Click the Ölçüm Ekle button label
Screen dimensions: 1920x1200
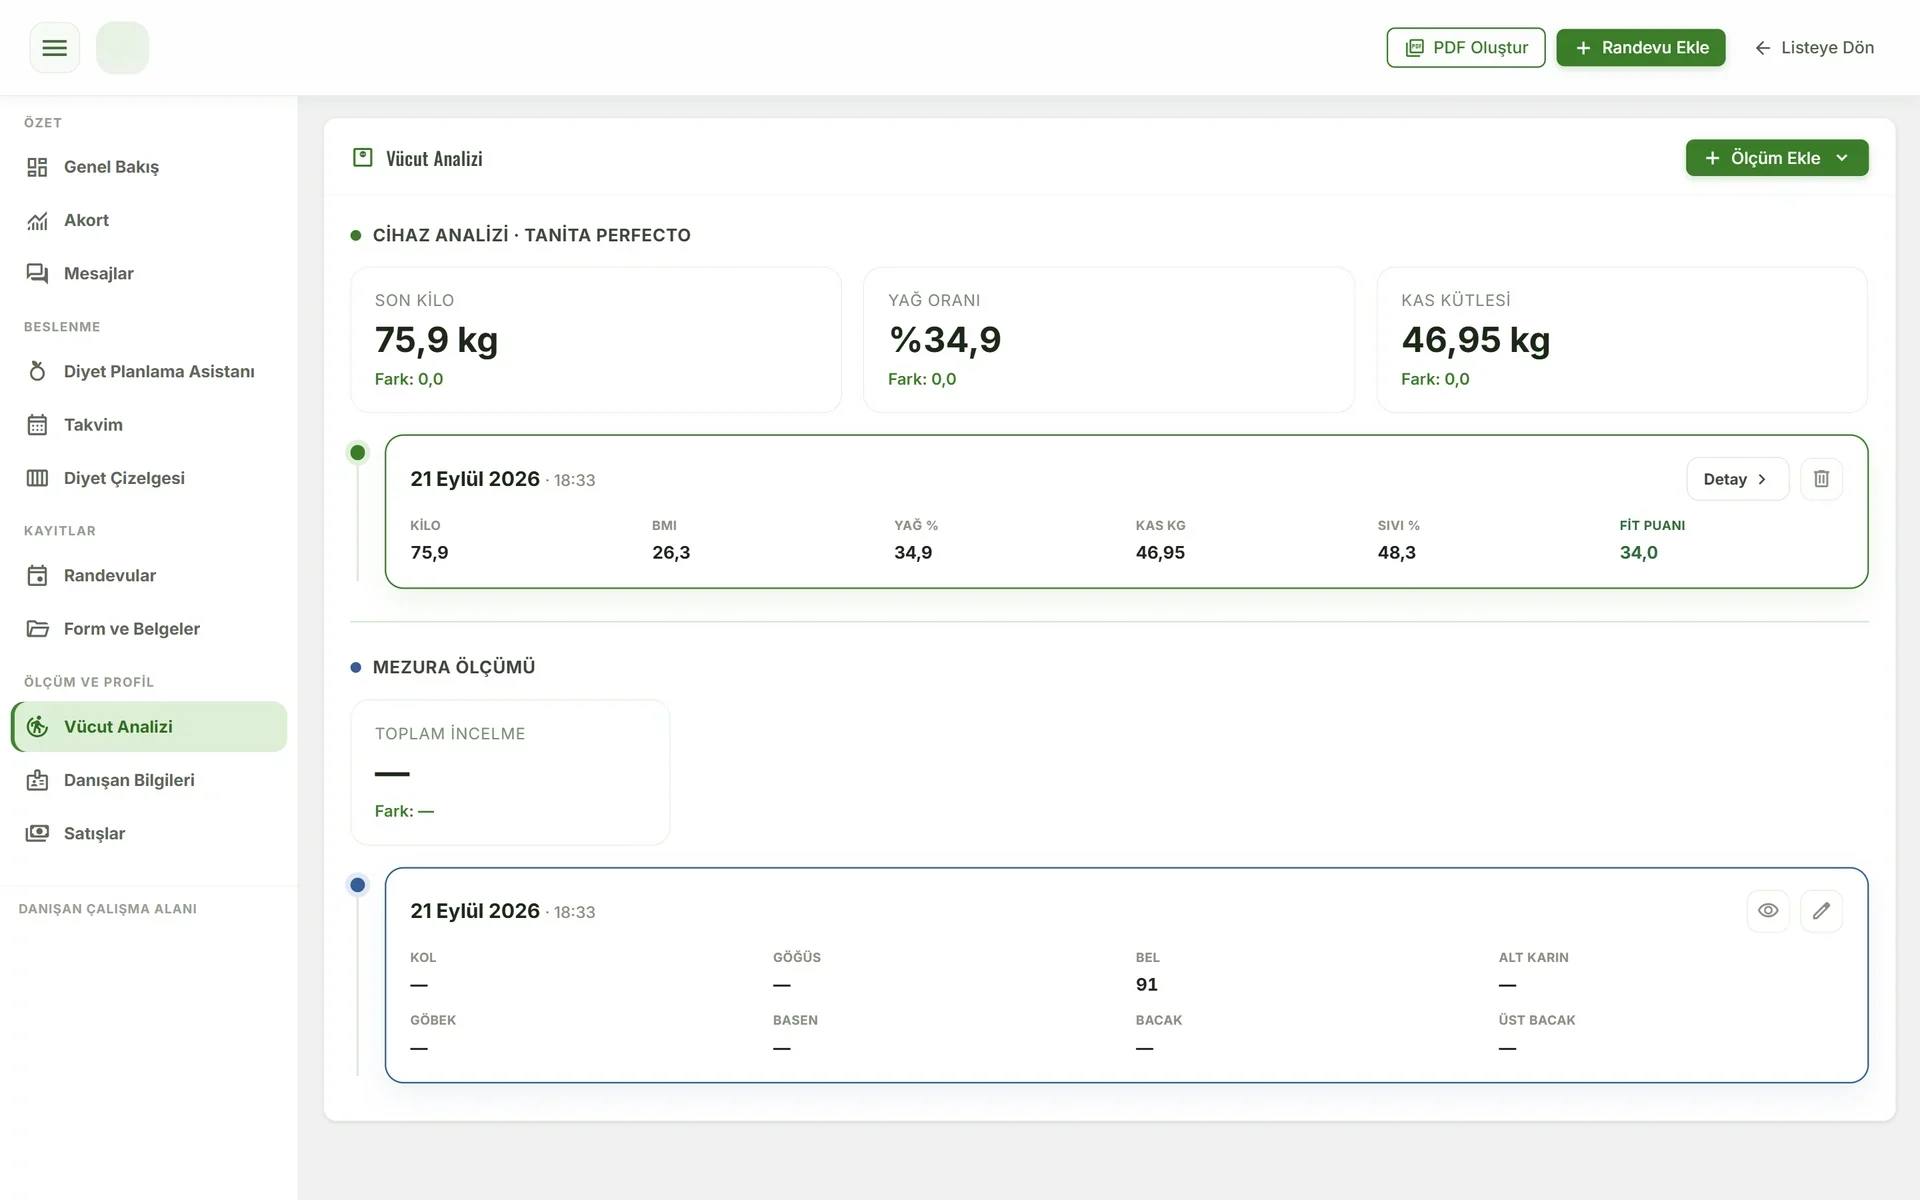tap(1775, 158)
